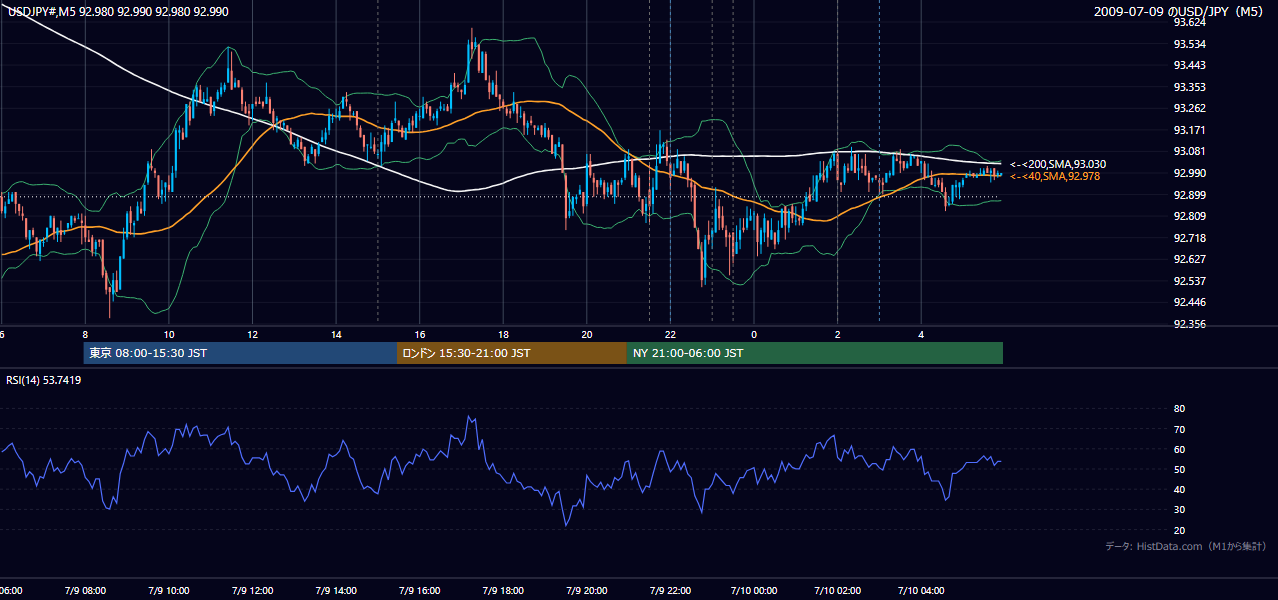The width and height of the screenshot is (1278, 600).
Task: Click hour tick 0 under the price chart
Action: [x=754, y=334]
